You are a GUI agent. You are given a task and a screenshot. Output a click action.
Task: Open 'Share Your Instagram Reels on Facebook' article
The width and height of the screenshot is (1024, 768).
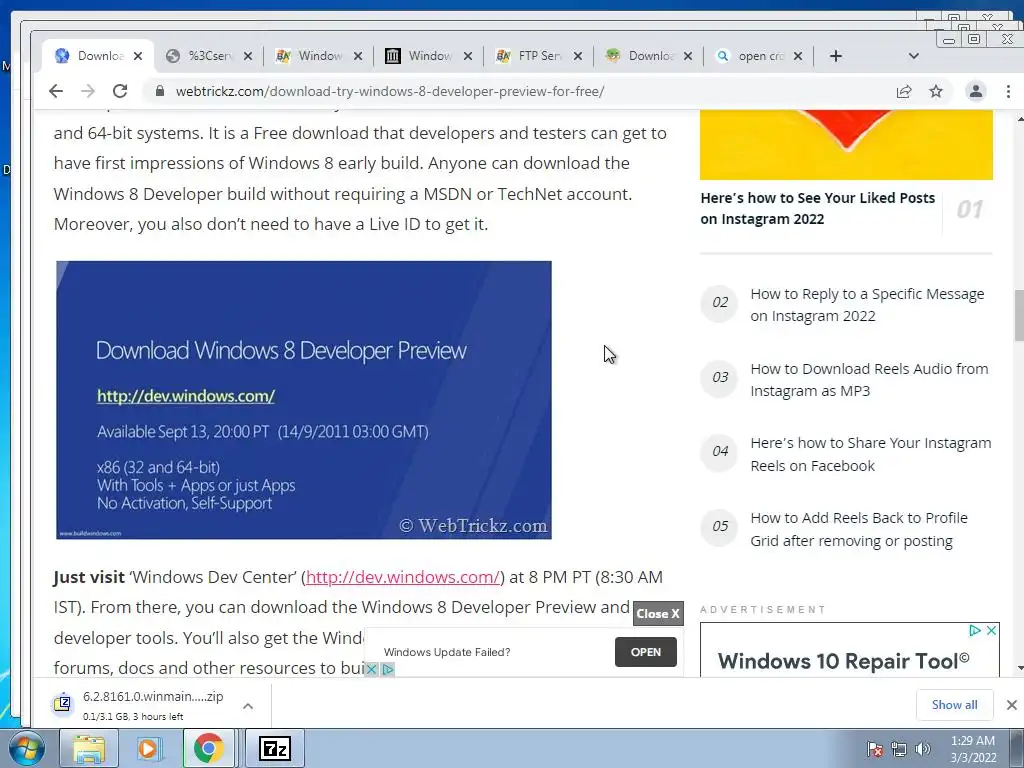tap(871, 454)
